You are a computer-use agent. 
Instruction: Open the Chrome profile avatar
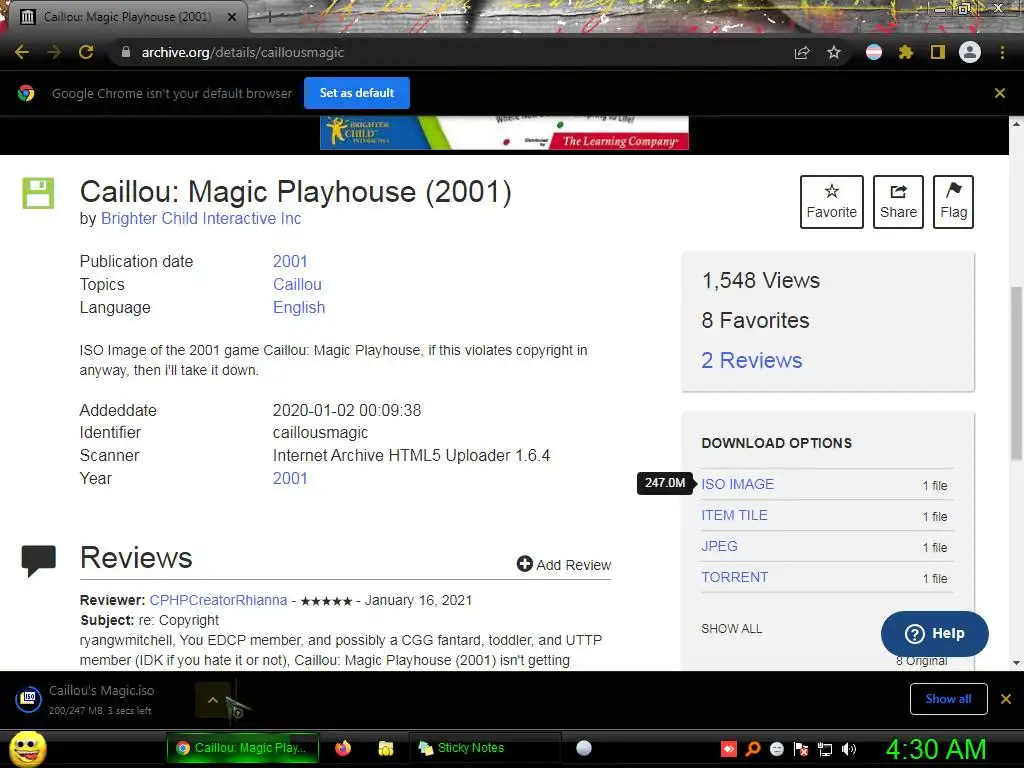pos(970,52)
